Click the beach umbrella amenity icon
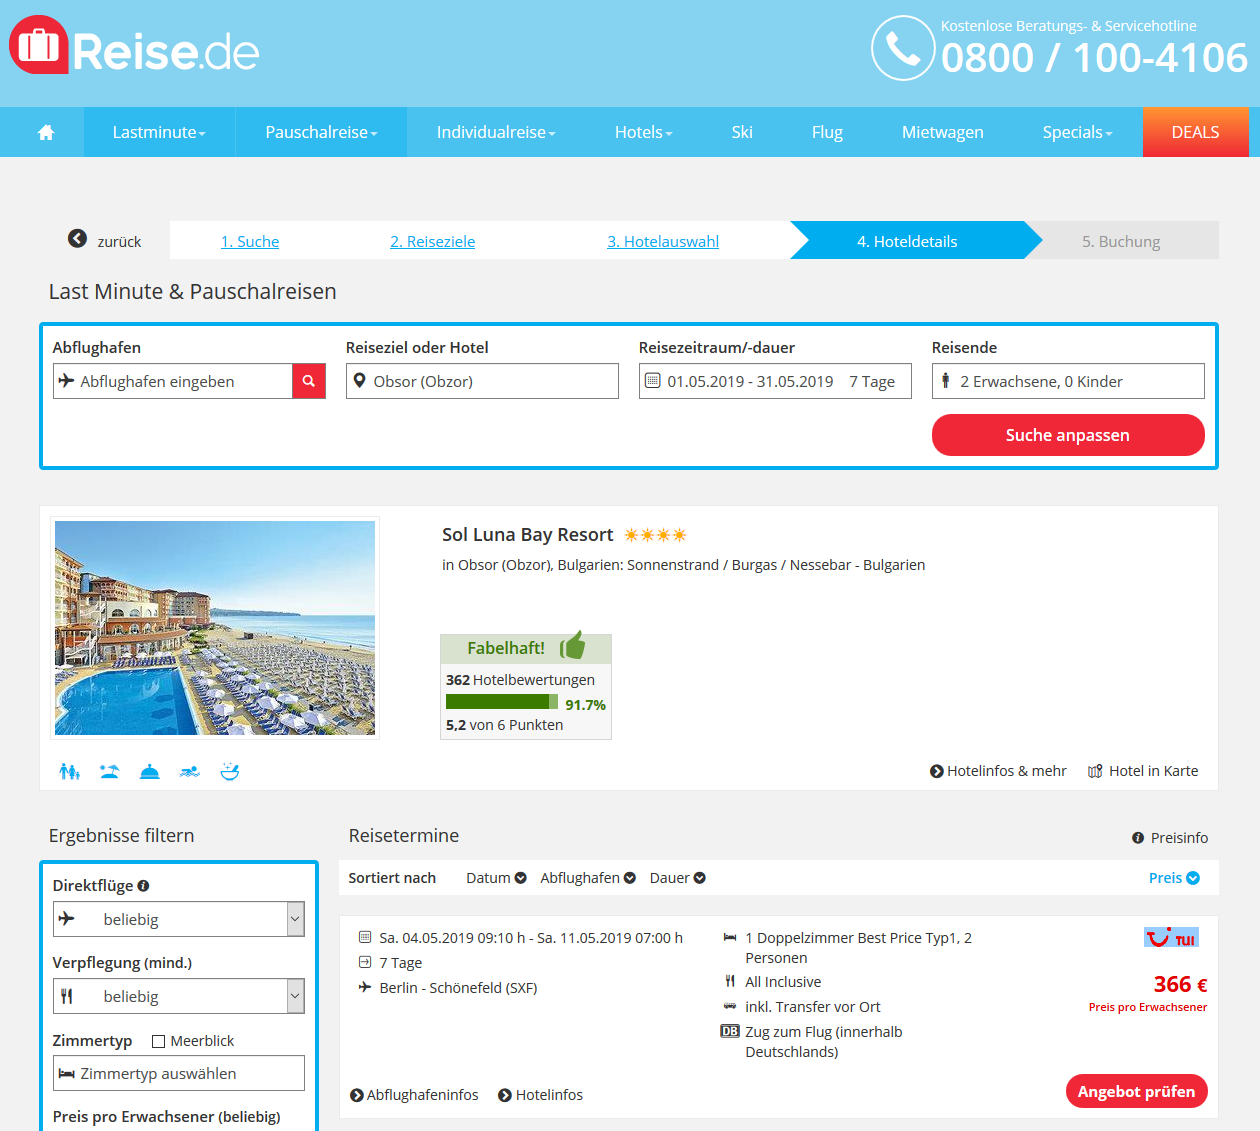 [x=110, y=771]
